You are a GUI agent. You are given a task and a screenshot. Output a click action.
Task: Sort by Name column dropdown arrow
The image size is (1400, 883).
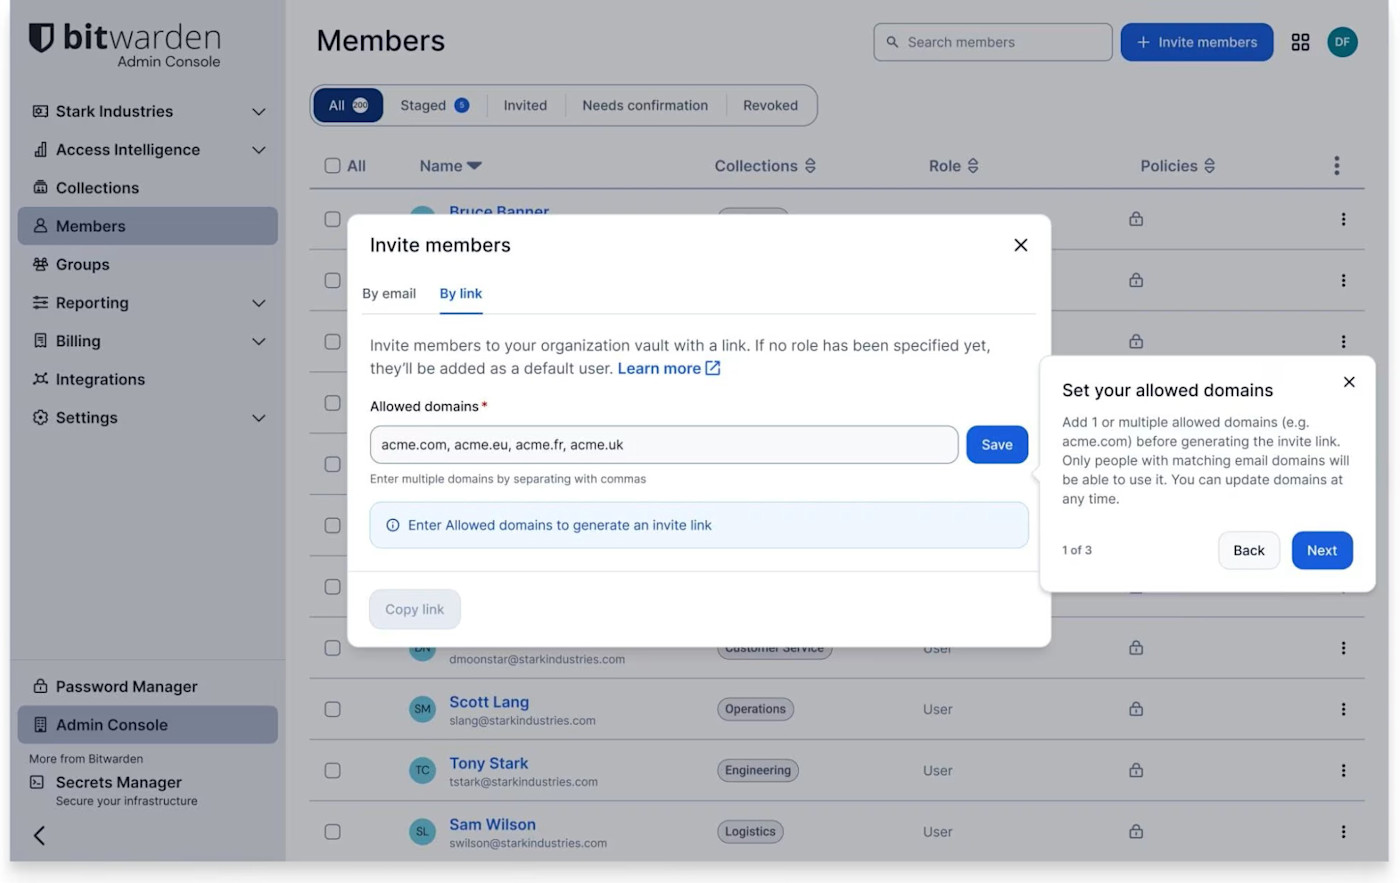[474, 166]
